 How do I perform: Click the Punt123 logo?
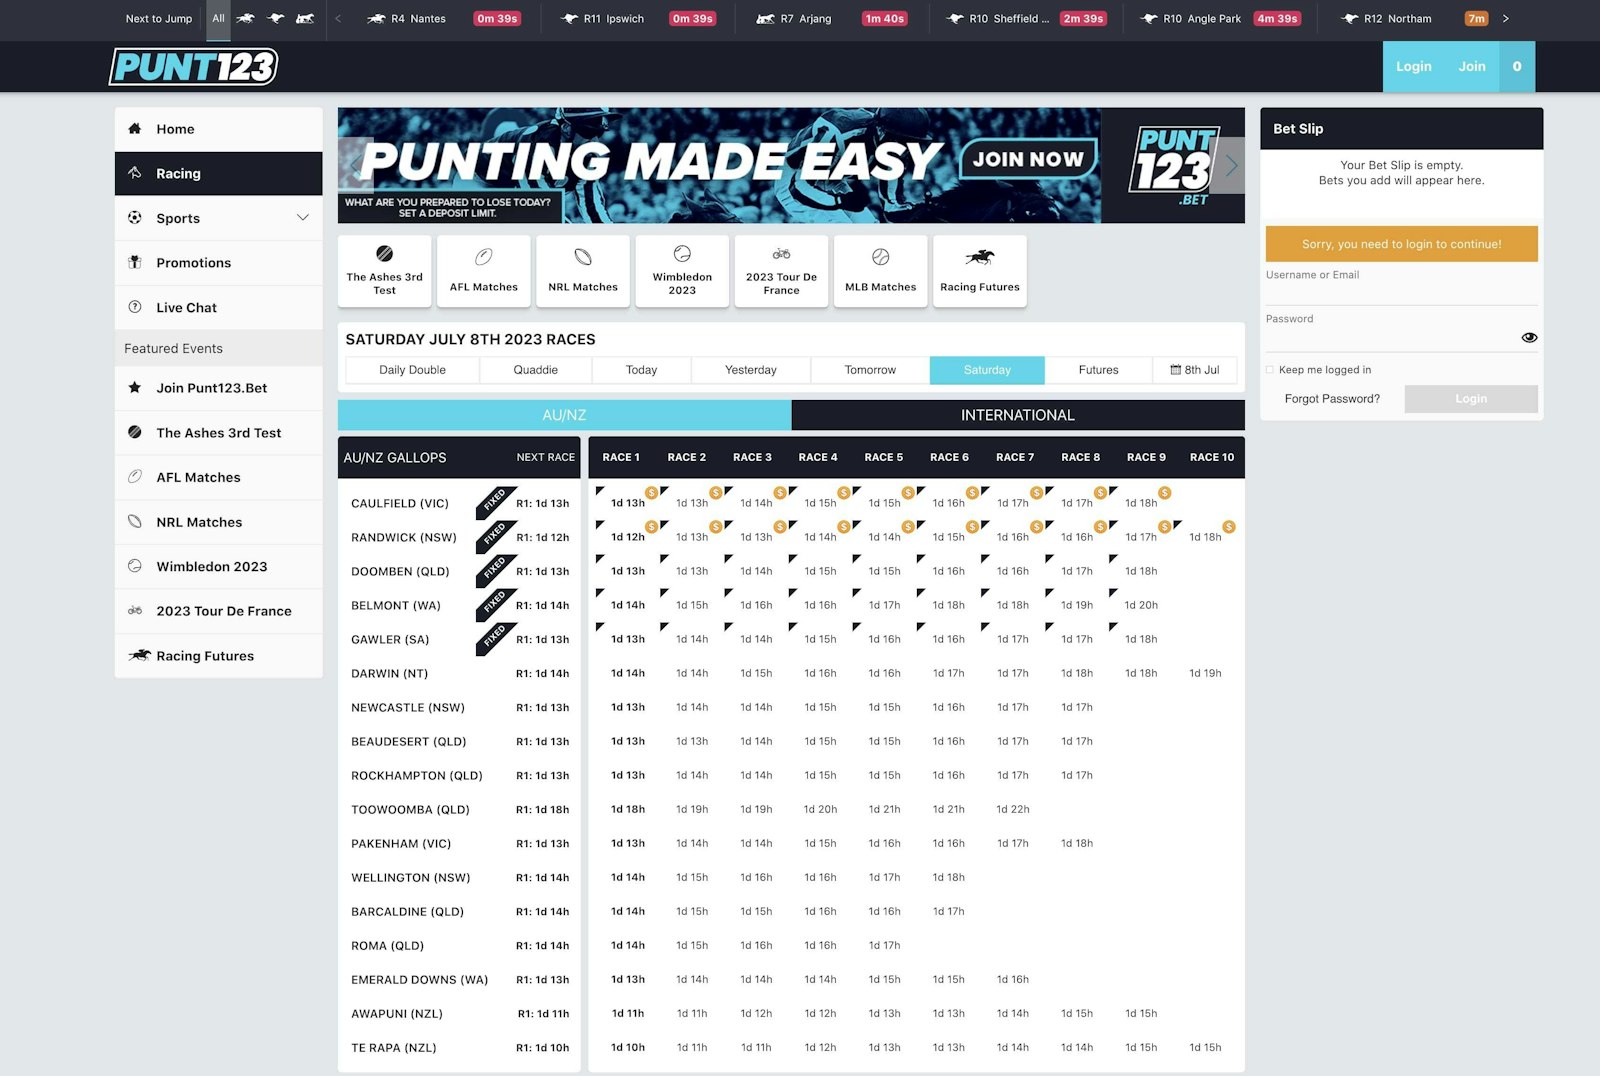(x=193, y=67)
